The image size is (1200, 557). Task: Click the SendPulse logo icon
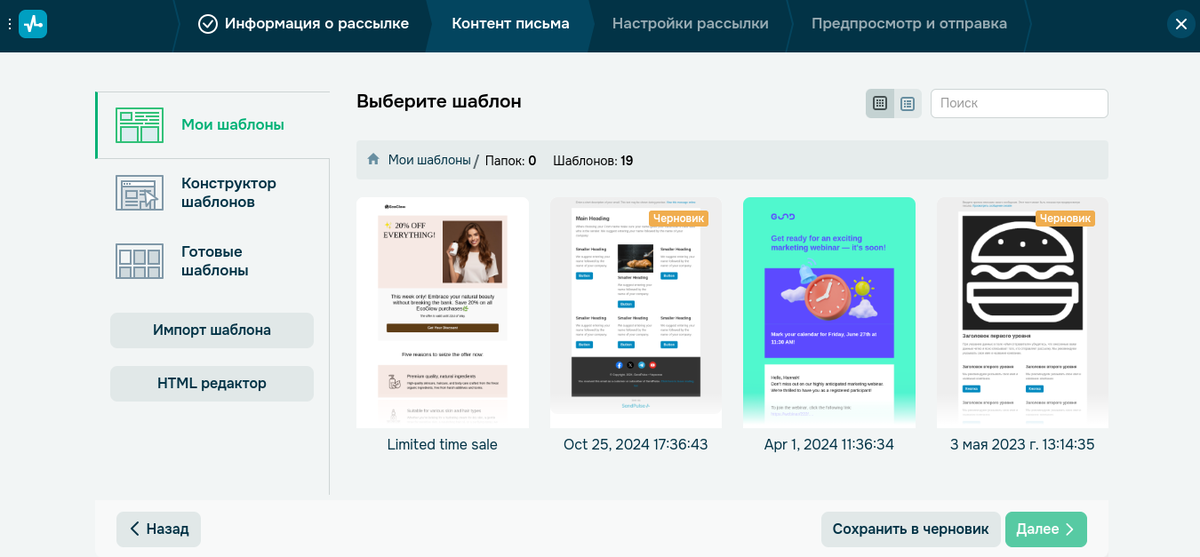(x=33, y=24)
